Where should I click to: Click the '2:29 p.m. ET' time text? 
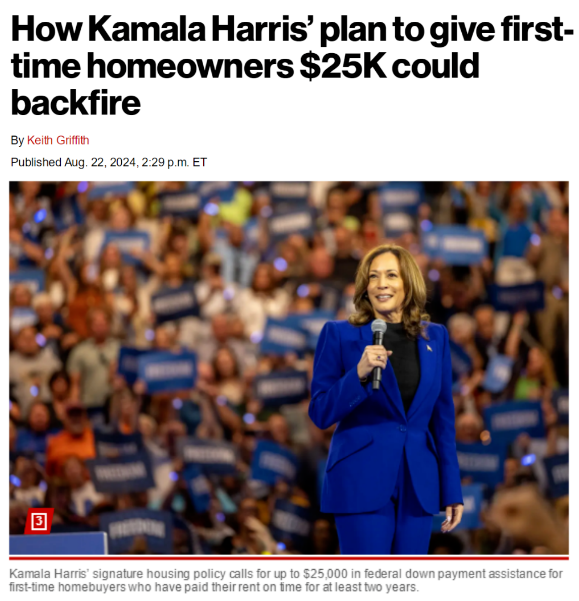click(174, 163)
